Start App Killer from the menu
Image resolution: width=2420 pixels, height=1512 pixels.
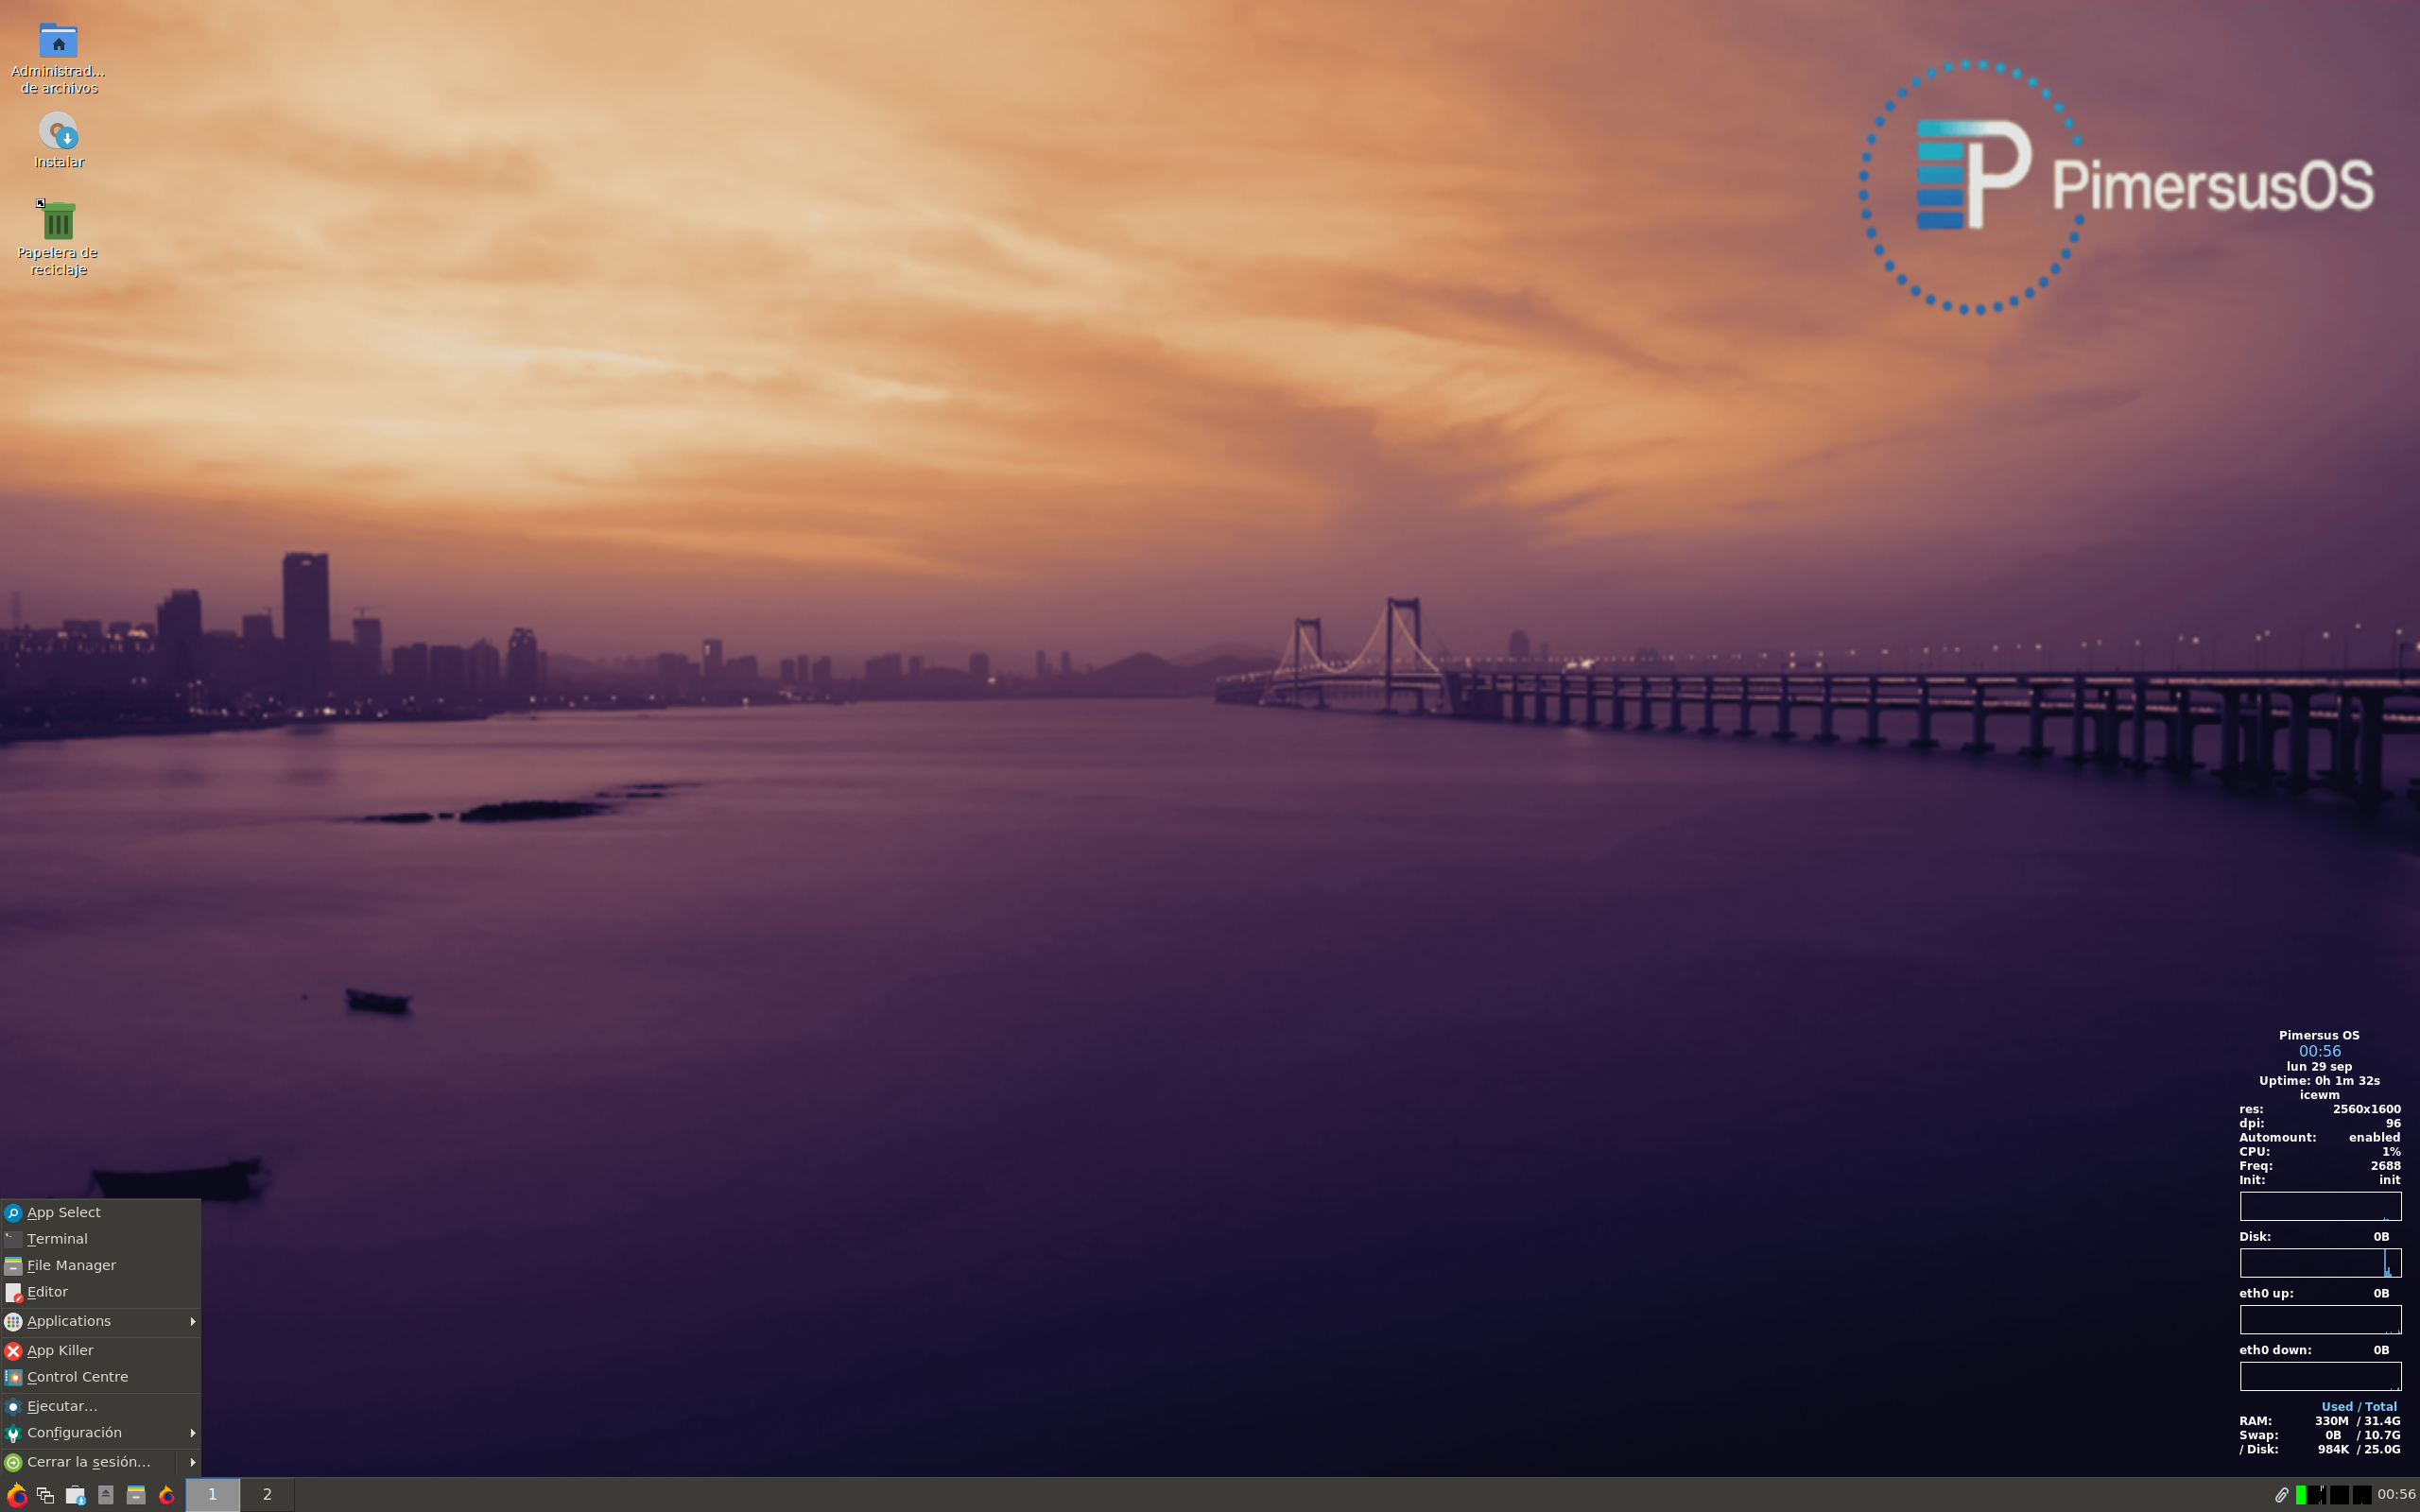click(x=101, y=1350)
